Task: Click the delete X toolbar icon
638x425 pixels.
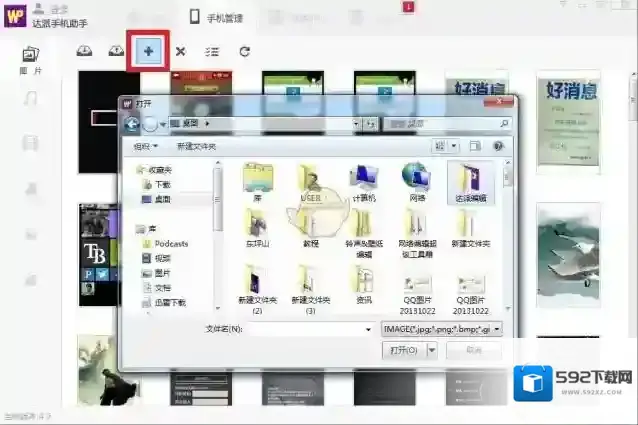Action: click(180, 51)
